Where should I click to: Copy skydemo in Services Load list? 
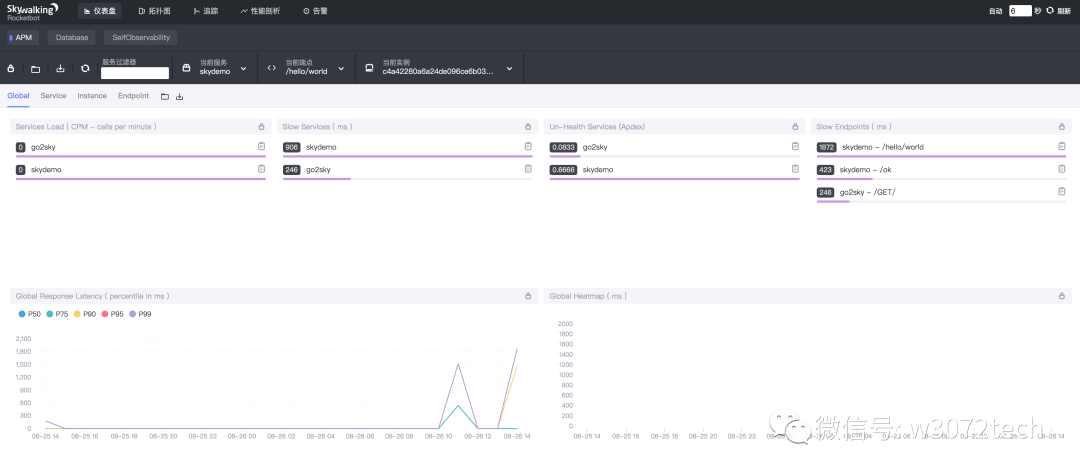point(261,169)
